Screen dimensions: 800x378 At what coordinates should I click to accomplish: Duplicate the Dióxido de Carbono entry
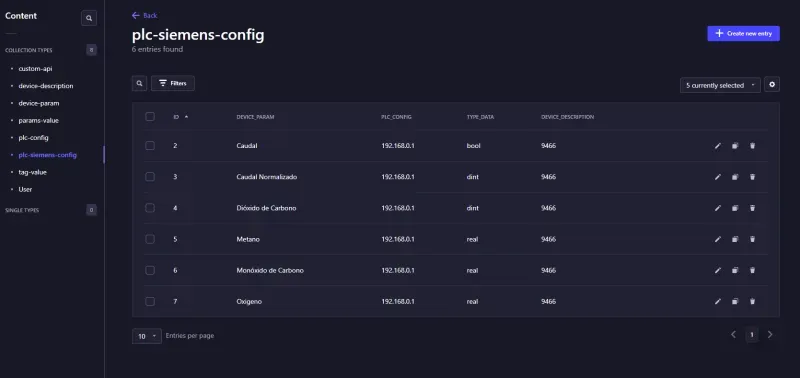tap(735, 208)
